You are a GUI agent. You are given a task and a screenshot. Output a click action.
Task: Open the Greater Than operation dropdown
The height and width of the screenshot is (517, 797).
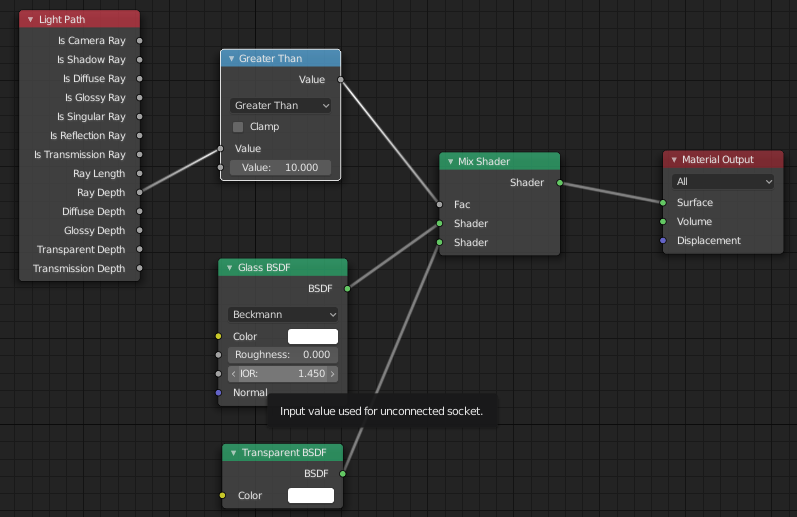pos(280,105)
